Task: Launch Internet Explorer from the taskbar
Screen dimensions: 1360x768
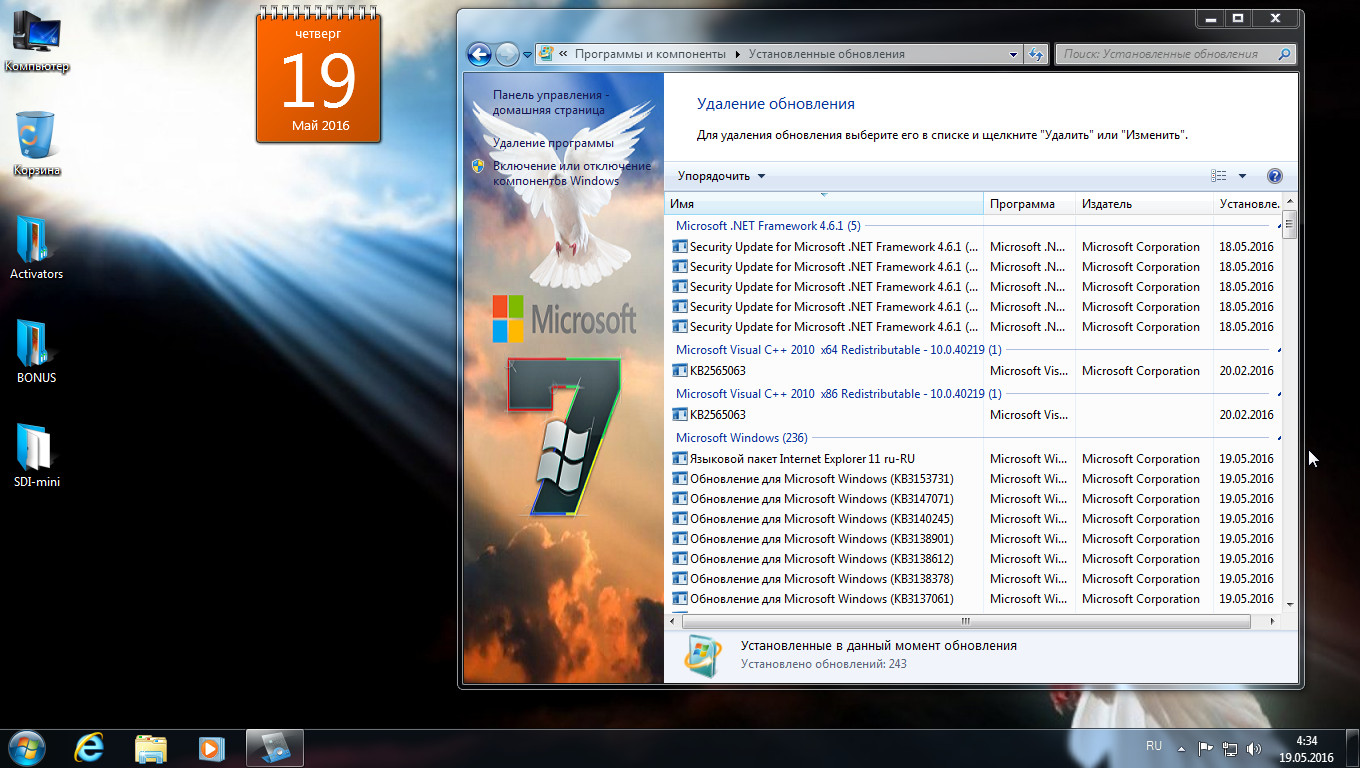Action: [90, 747]
